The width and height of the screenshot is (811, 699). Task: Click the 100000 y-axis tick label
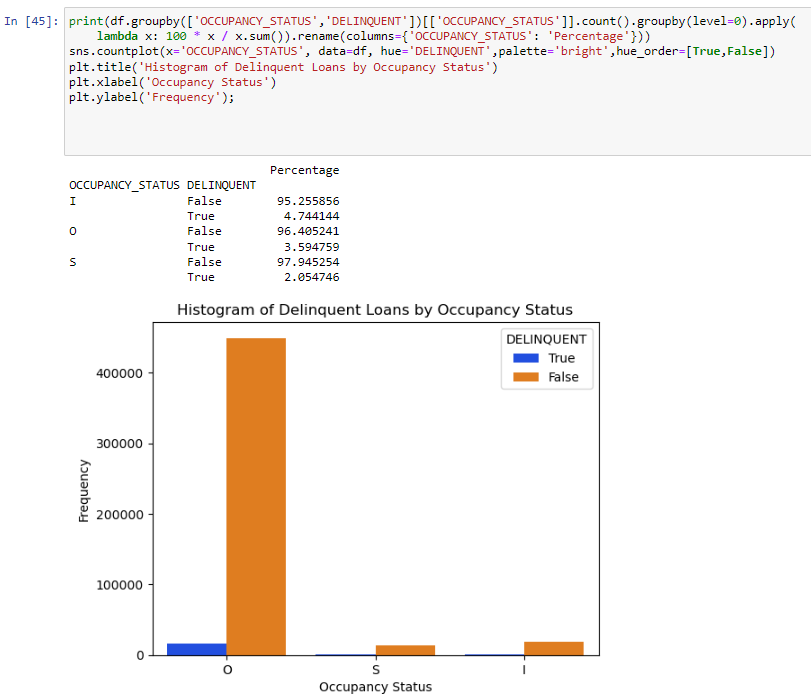119,585
